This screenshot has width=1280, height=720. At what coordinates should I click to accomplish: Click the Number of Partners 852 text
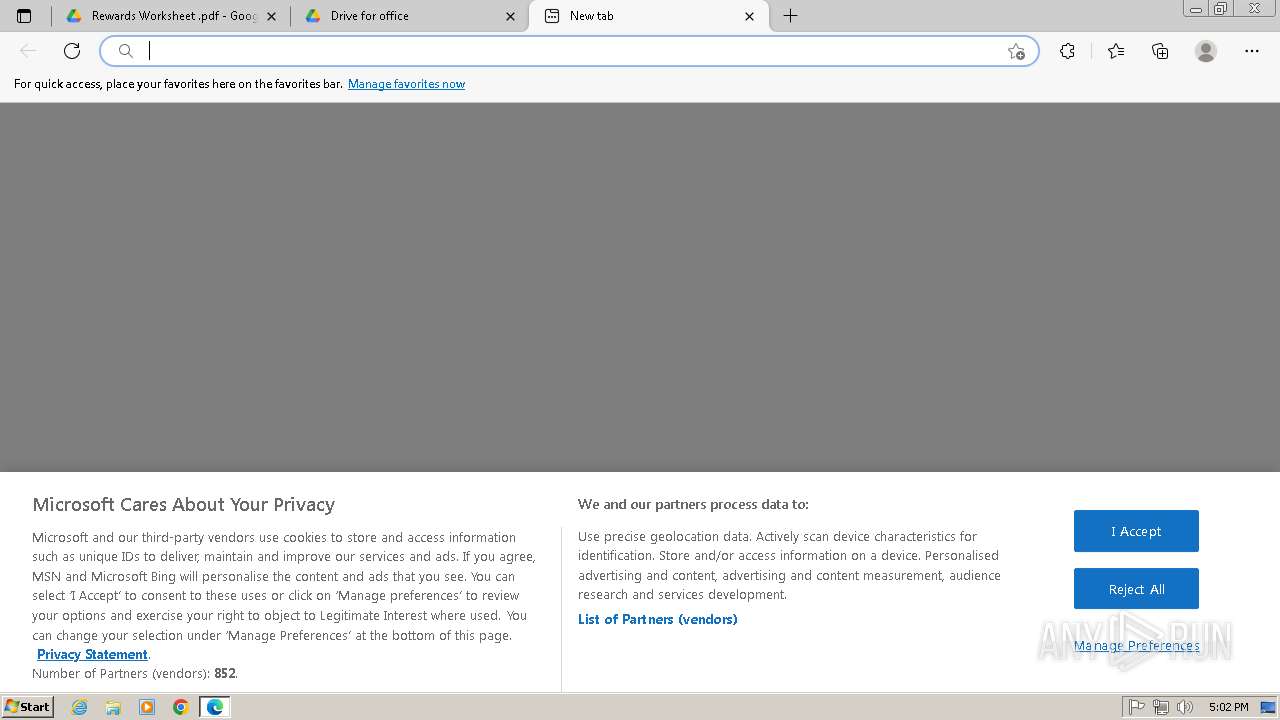pyautogui.click(x=135, y=673)
